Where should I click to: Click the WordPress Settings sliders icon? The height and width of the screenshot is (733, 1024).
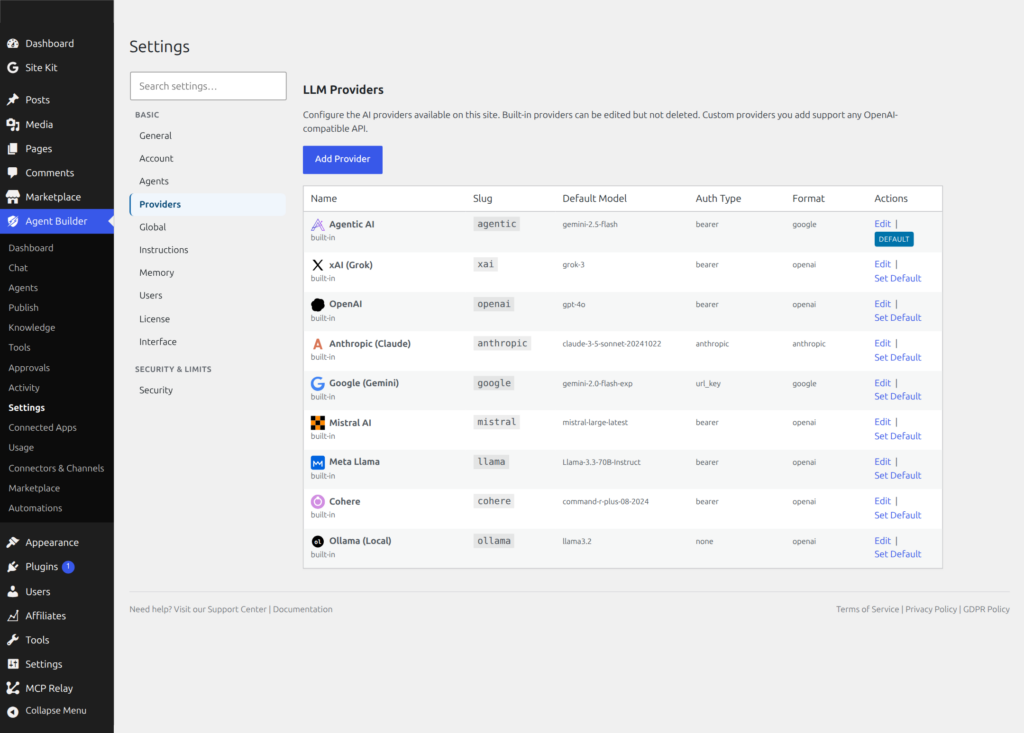tap(13, 664)
